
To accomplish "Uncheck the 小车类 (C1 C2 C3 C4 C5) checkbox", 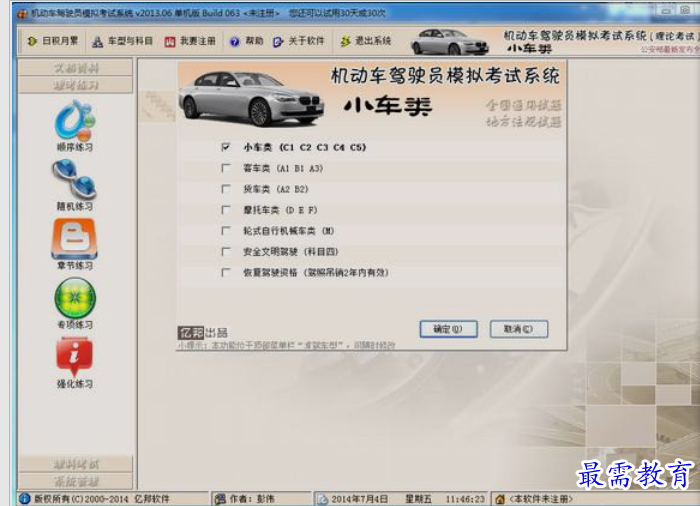I will pyautogui.click(x=226, y=147).
